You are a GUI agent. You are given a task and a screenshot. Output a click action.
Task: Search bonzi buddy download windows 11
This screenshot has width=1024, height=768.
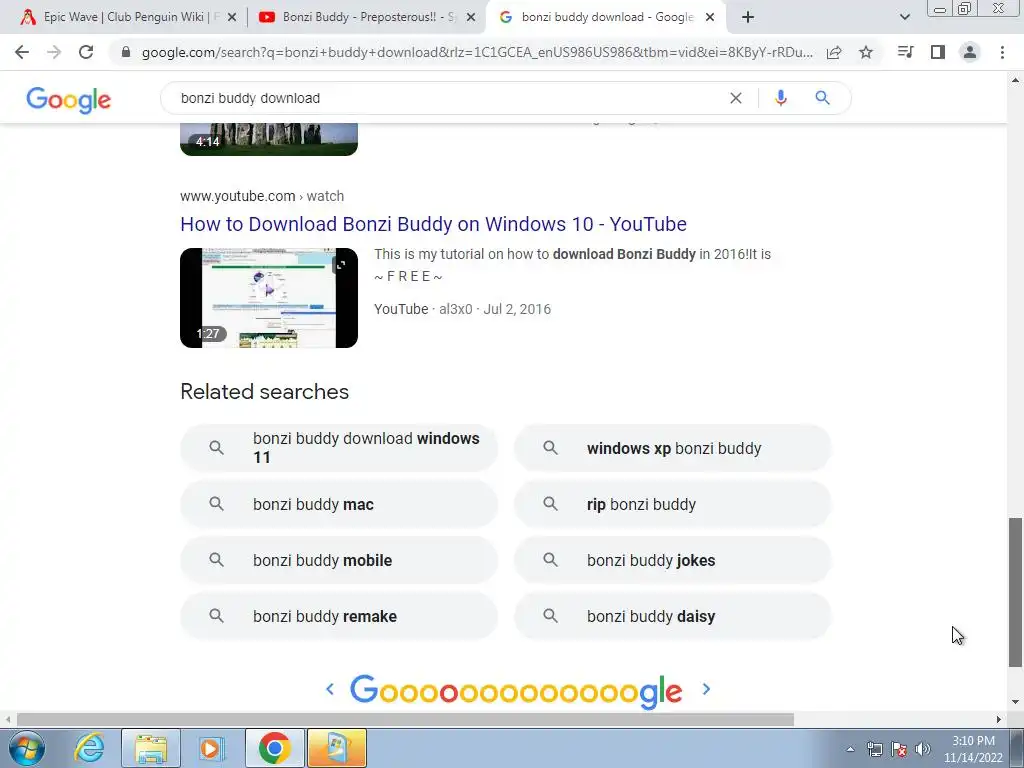[x=339, y=448]
